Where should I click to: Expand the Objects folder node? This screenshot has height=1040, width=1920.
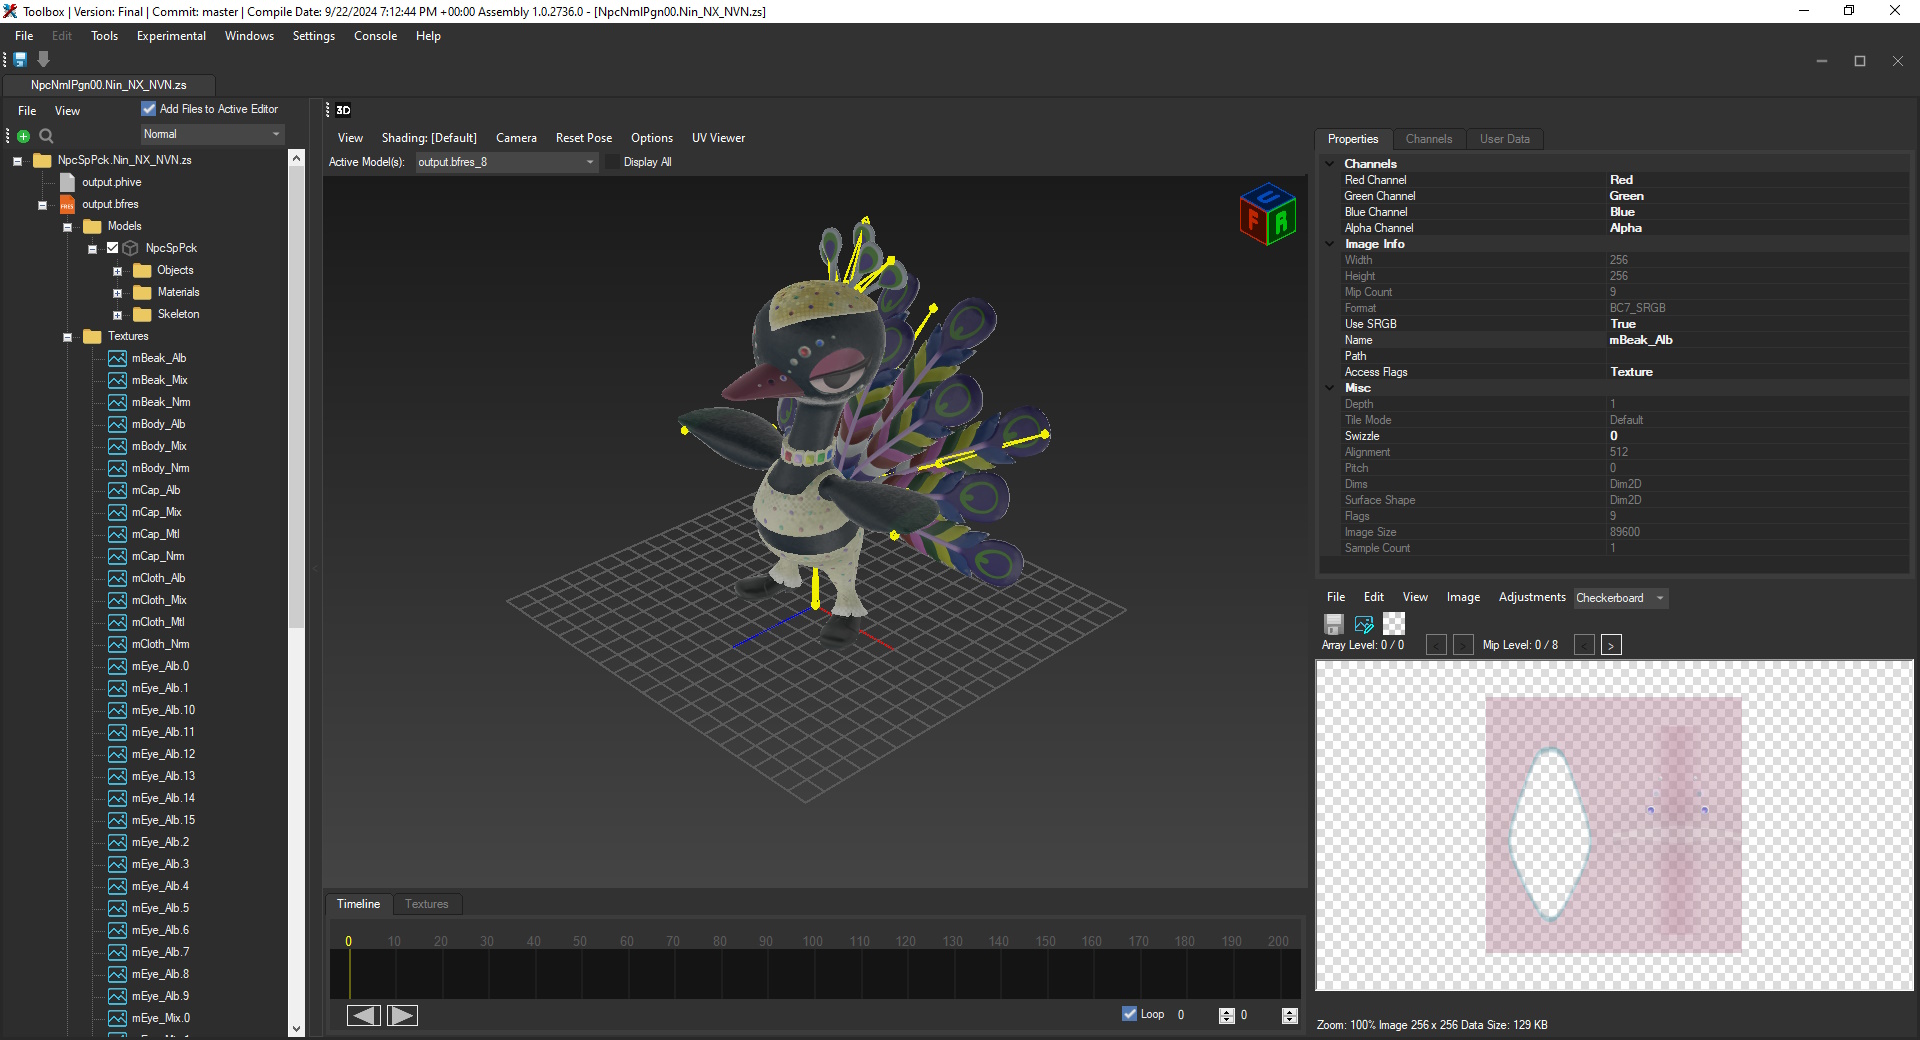click(117, 271)
